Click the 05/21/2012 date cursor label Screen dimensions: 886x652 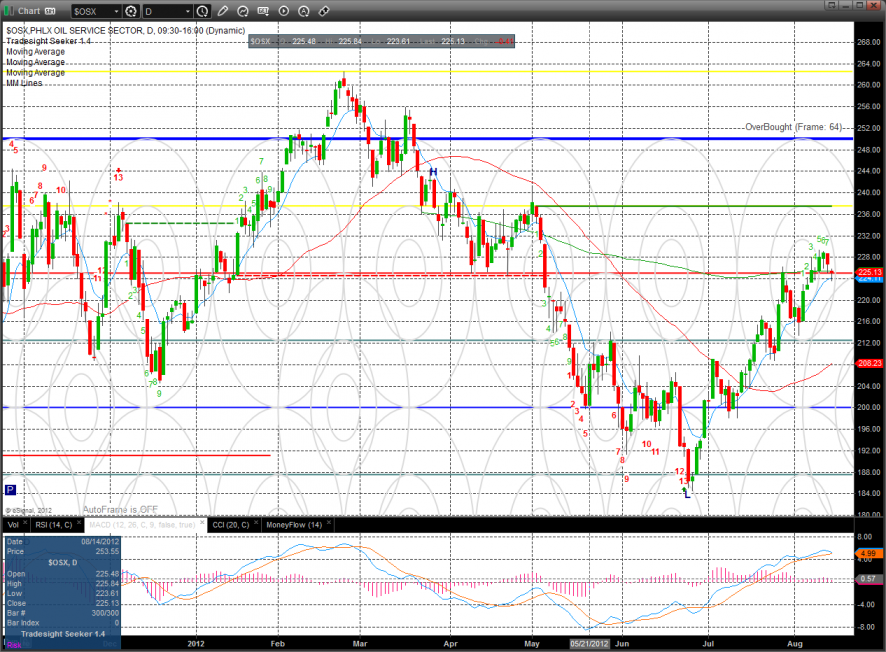click(x=589, y=644)
